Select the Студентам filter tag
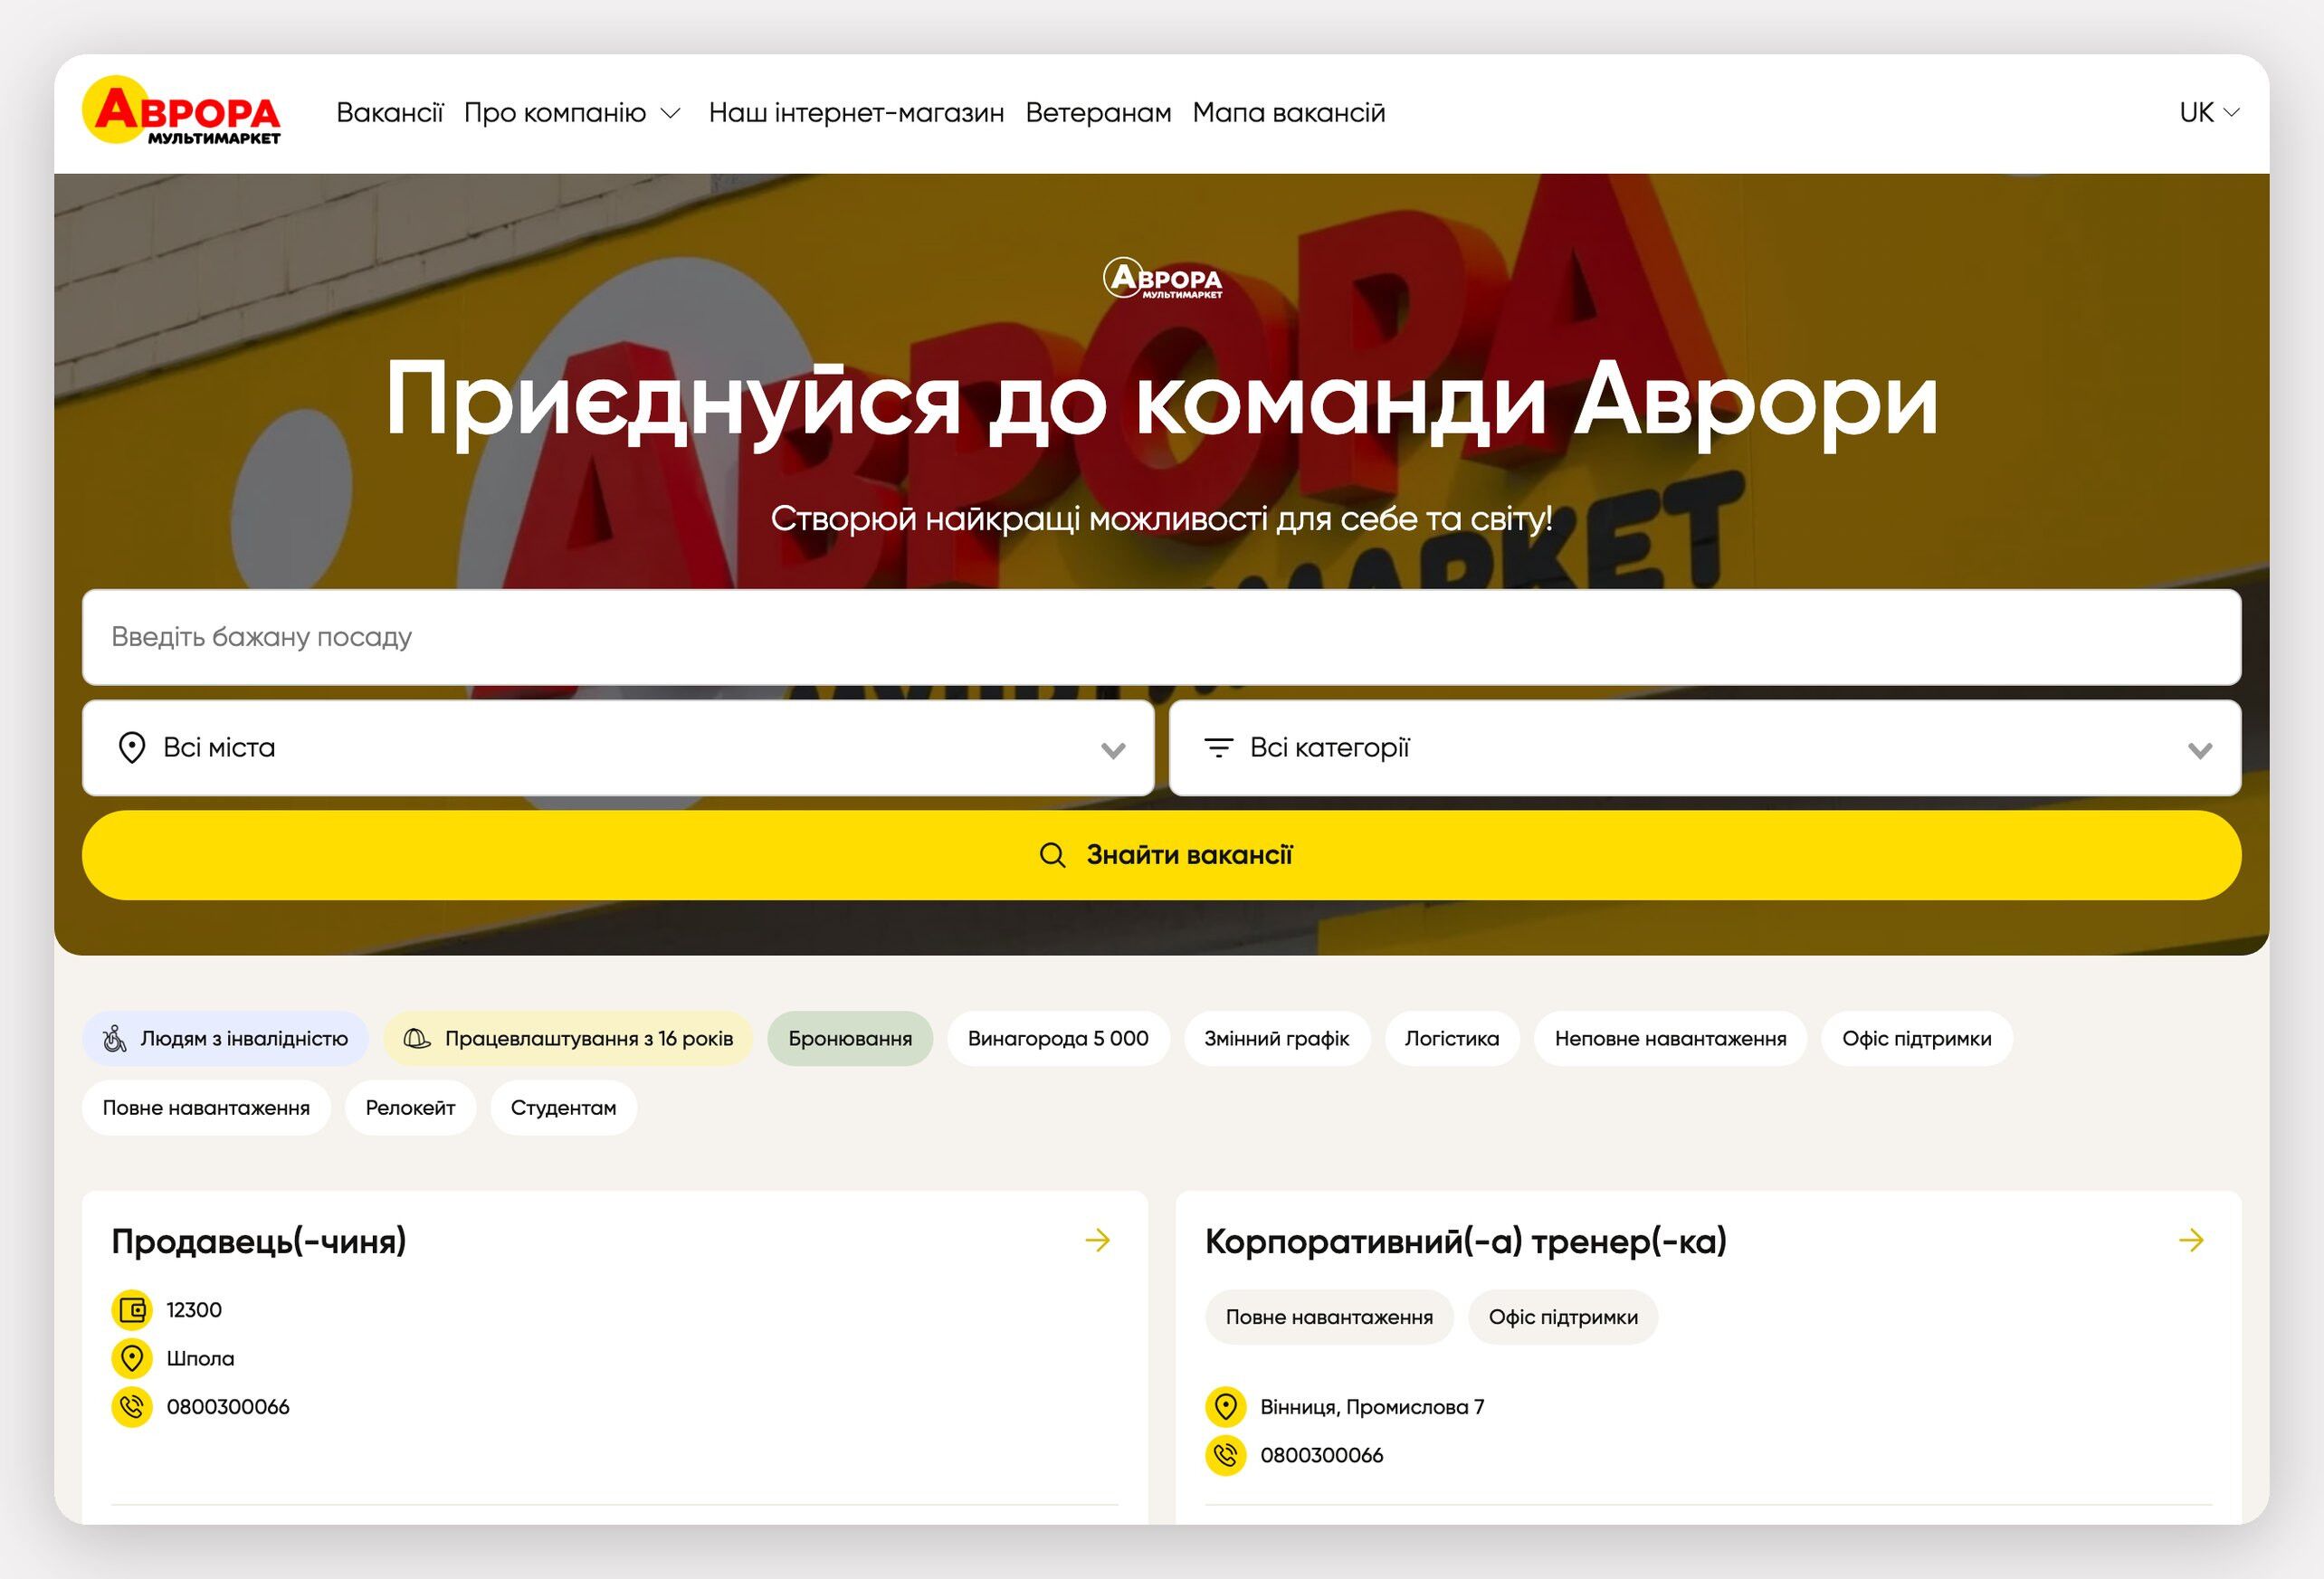 (x=563, y=1108)
